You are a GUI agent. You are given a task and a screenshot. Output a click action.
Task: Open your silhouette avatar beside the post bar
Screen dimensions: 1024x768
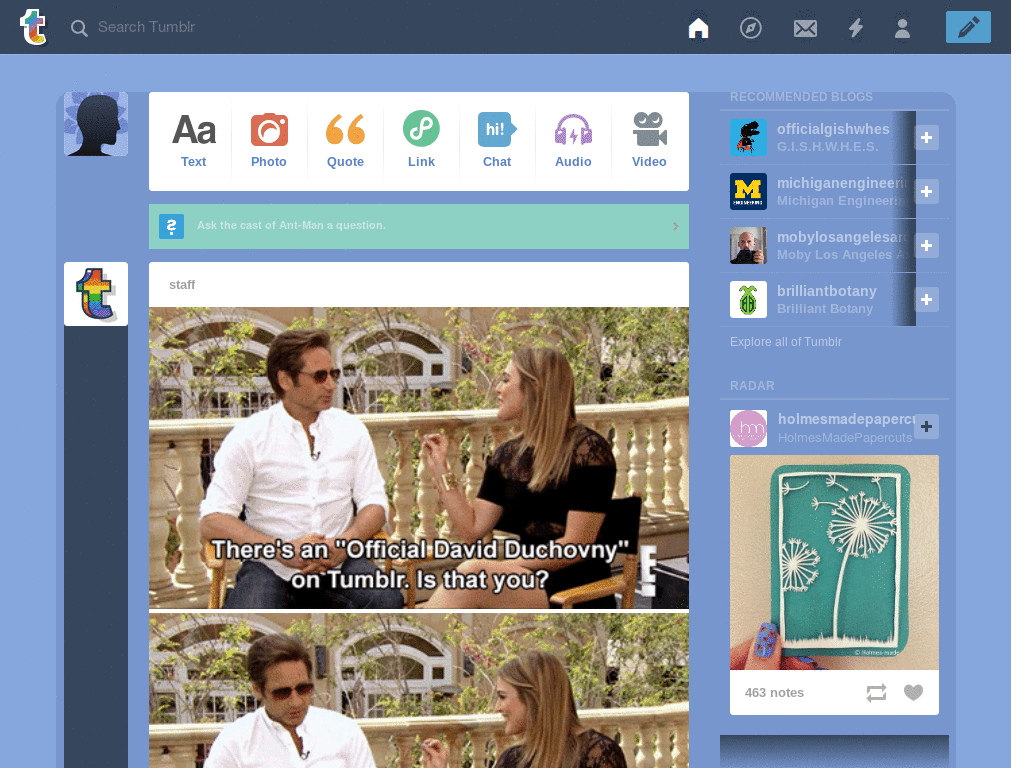point(96,123)
